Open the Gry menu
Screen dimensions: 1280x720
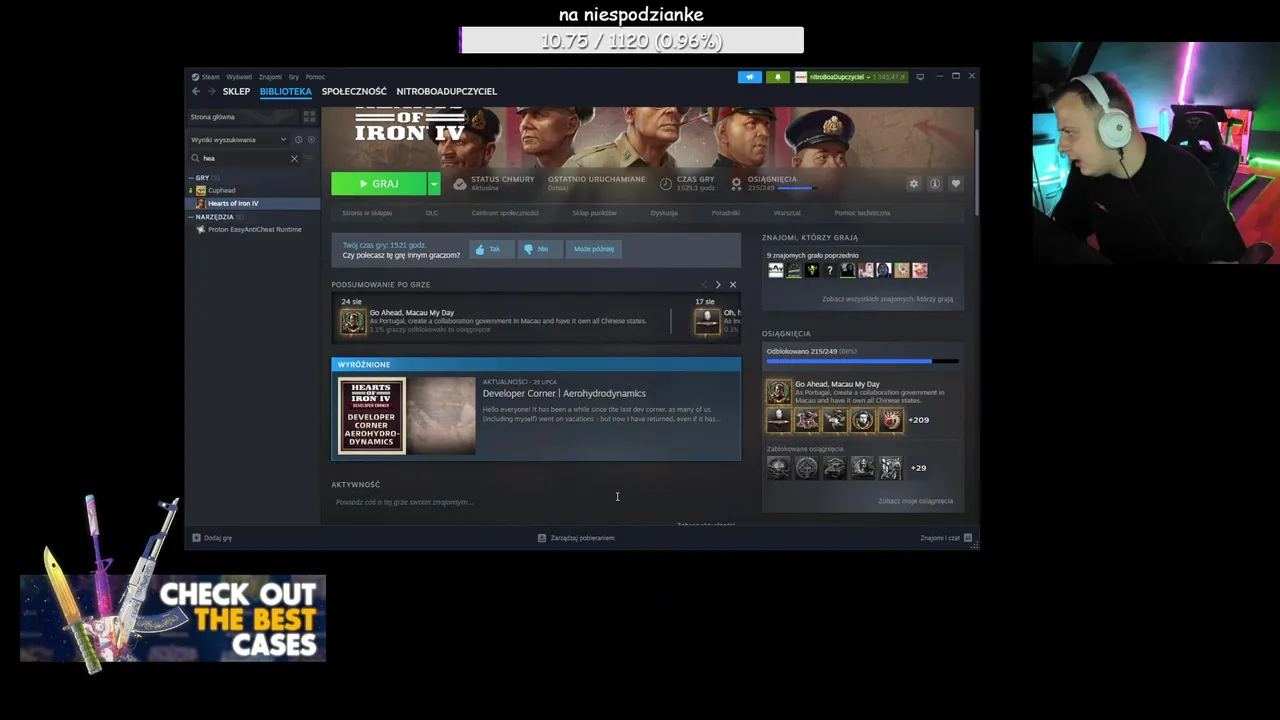coord(294,77)
